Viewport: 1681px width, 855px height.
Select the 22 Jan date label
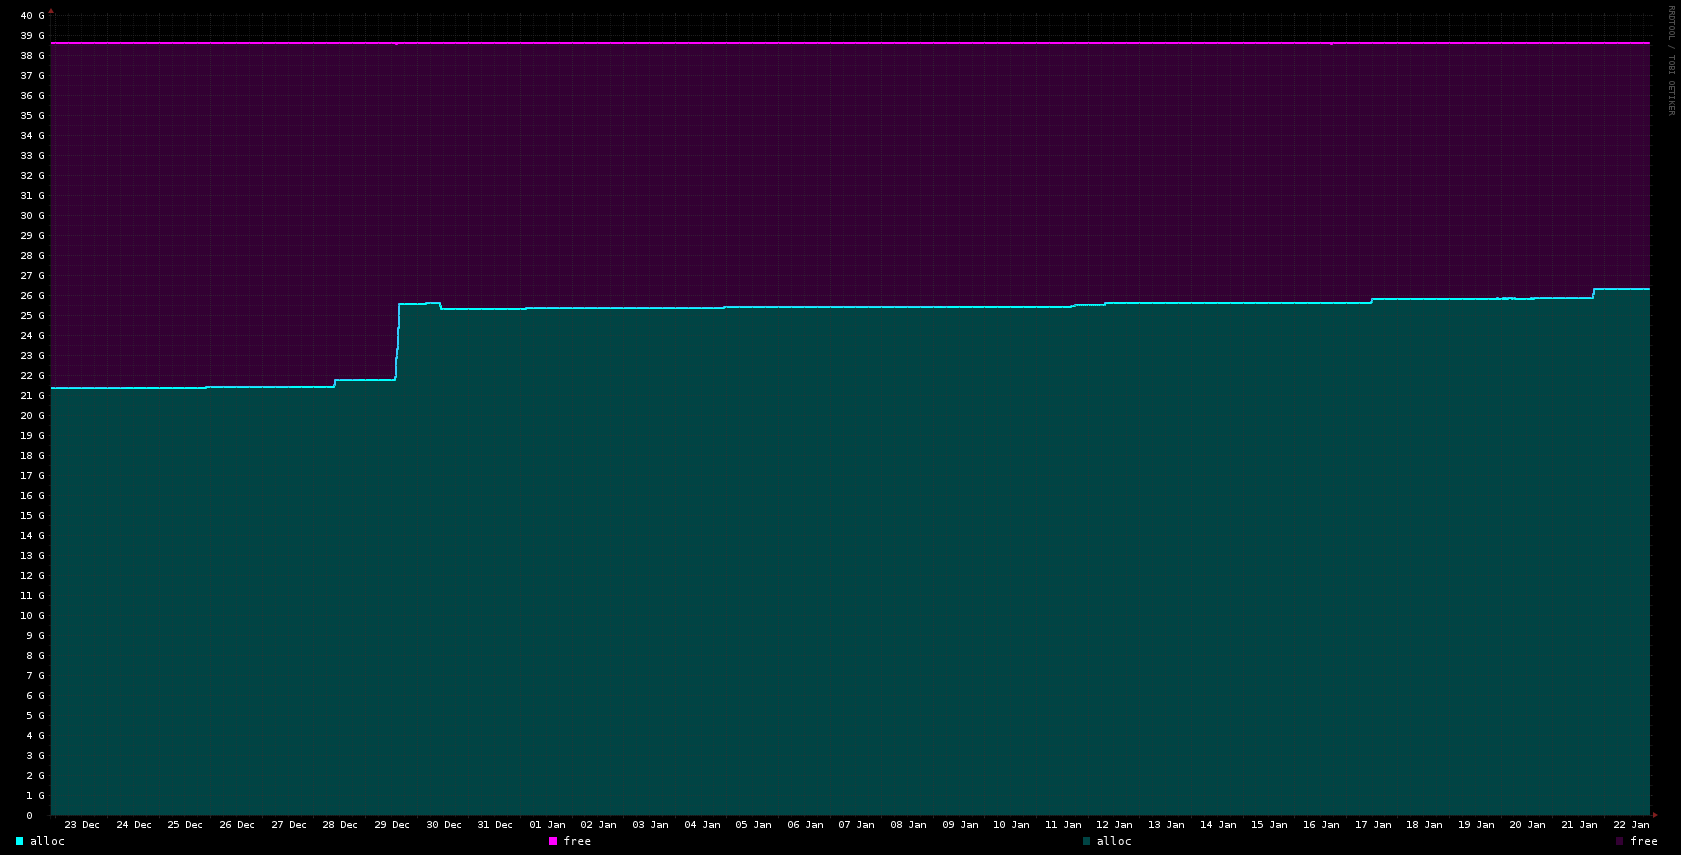pyautogui.click(x=1631, y=825)
